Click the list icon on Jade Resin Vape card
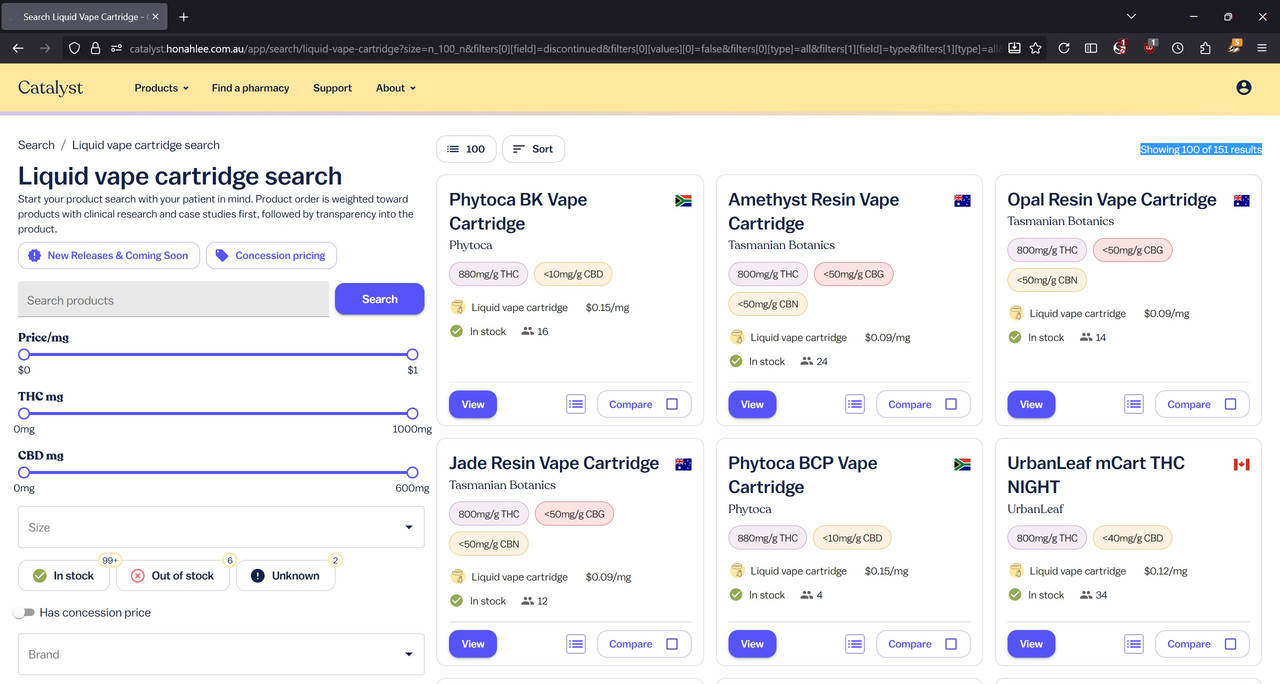 point(576,644)
